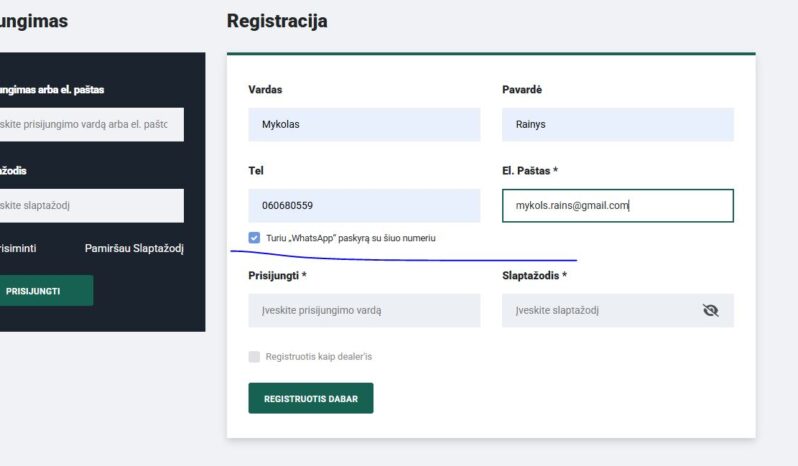Select the El. Paštas email field
Screen dimensions: 798x466
pos(617,206)
